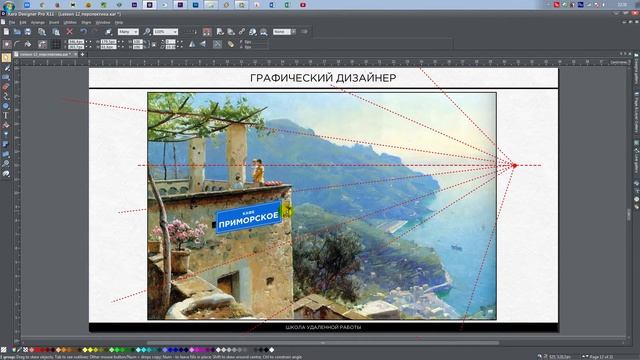Click the Copy icon
The image size is (640, 360).
click(42, 31)
